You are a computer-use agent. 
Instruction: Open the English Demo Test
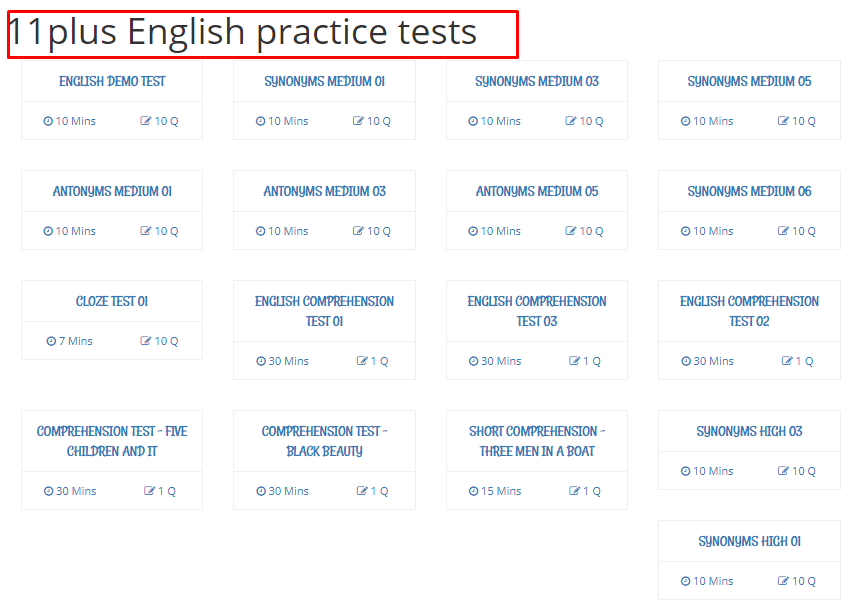pyautogui.click(x=112, y=81)
